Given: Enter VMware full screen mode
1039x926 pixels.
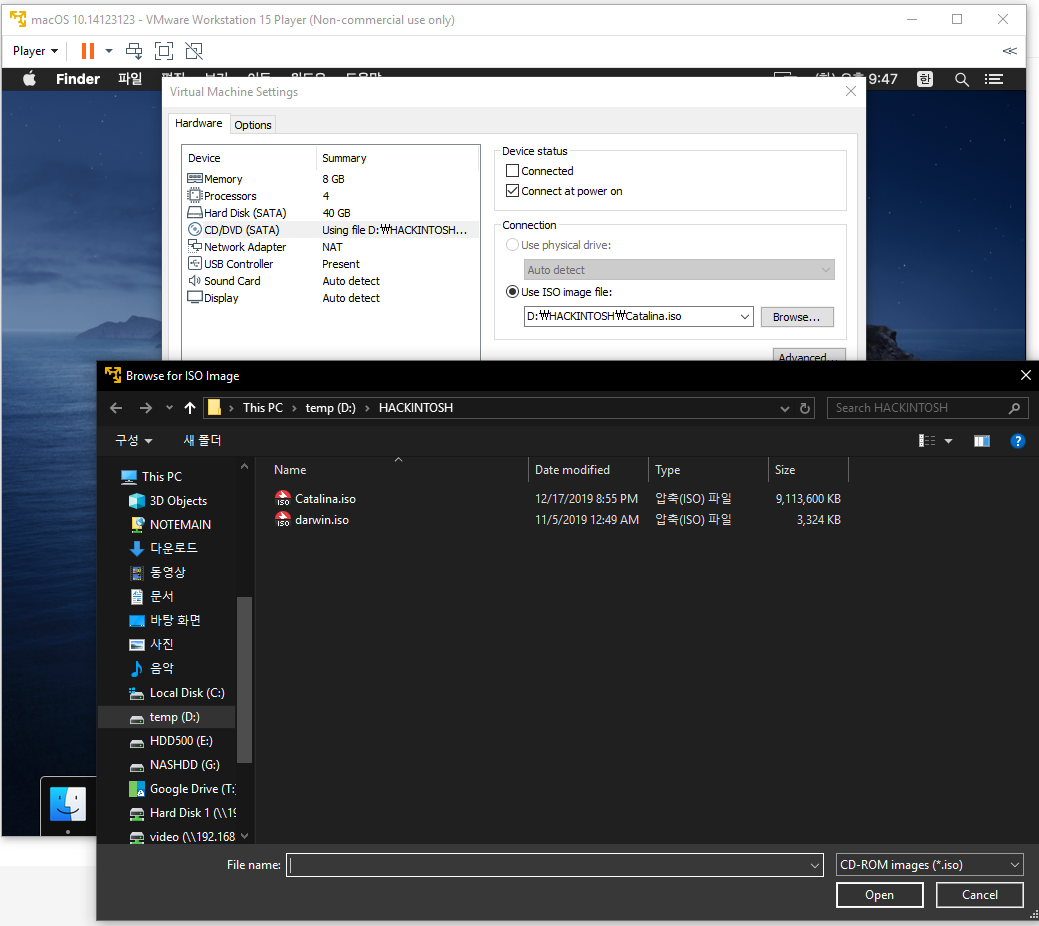Looking at the screenshot, I should [164, 51].
